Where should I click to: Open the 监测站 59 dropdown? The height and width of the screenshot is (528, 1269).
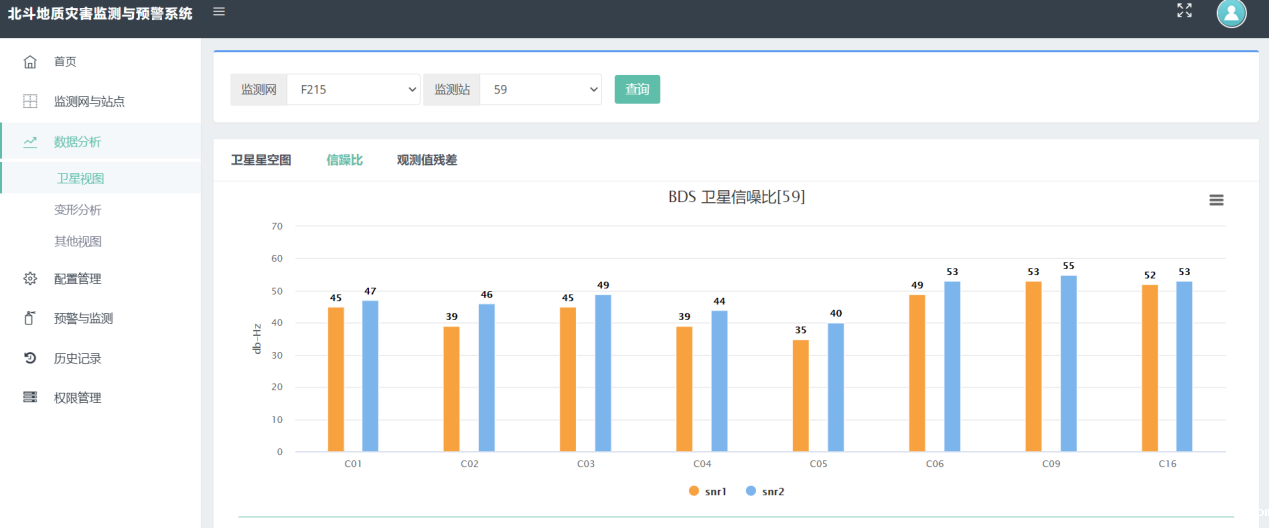(540, 89)
